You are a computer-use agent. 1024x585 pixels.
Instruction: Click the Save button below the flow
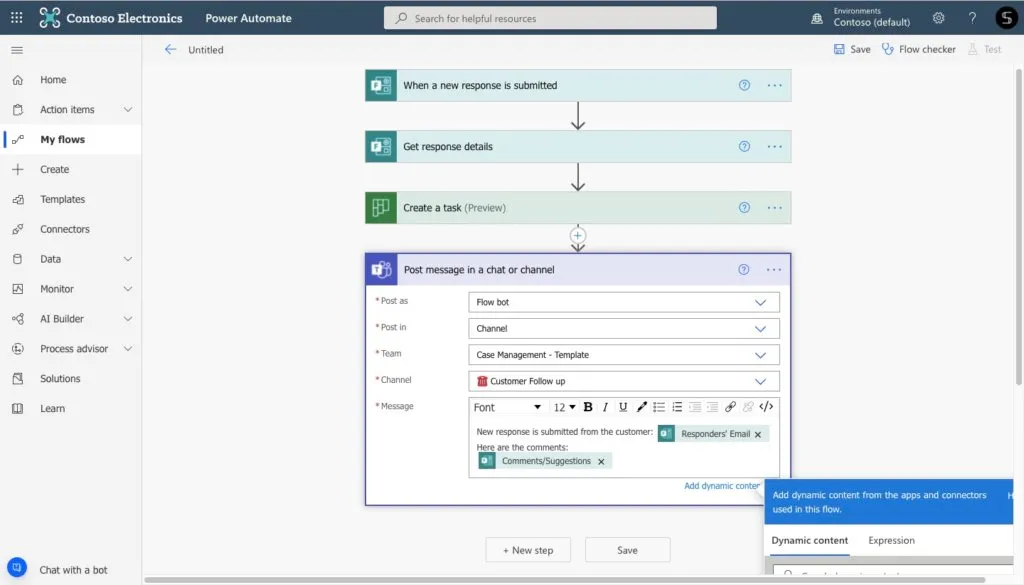627,550
